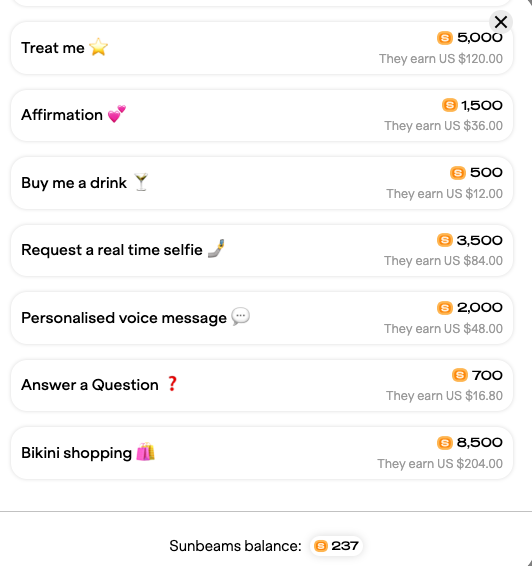Close the gift options popup
This screenshot has width=532, height=566.
coord(501,22)
